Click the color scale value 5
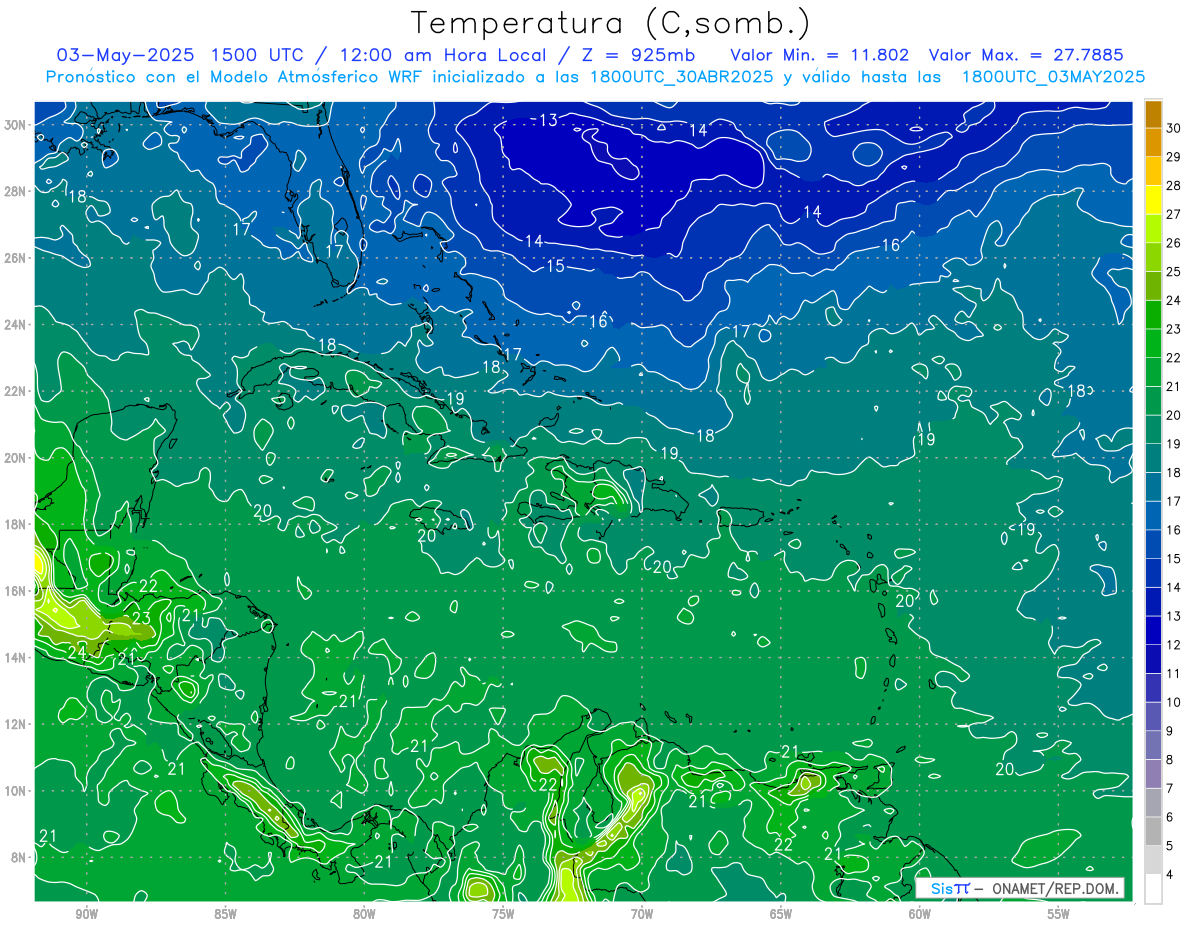 point(1170,846)
